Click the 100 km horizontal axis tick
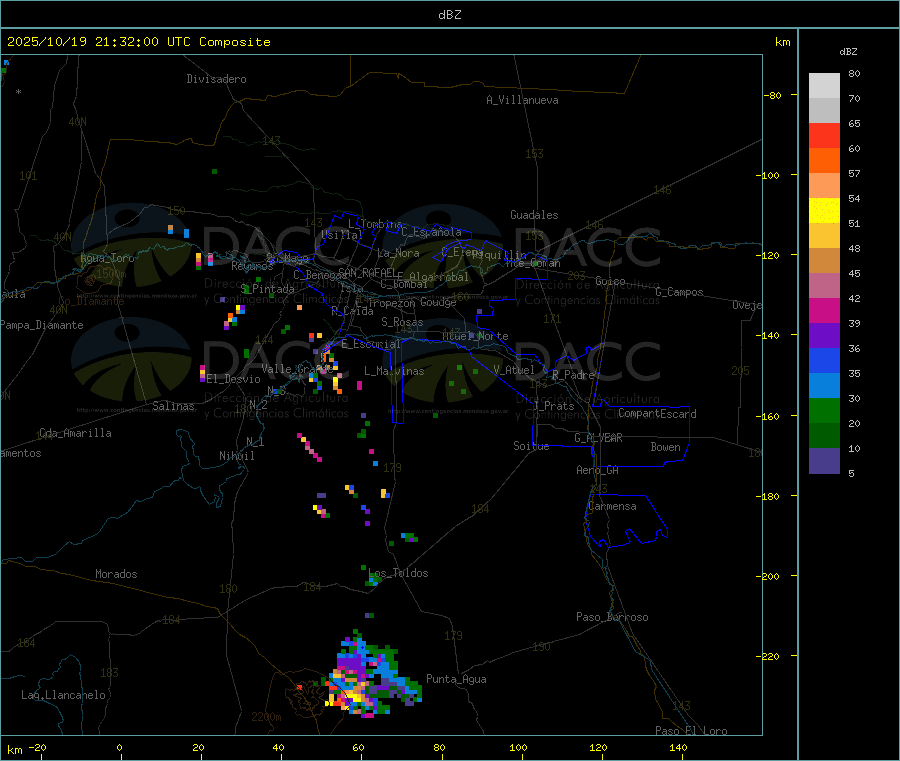The width and height of the screenshot is (900, 761). click(518, 747)
